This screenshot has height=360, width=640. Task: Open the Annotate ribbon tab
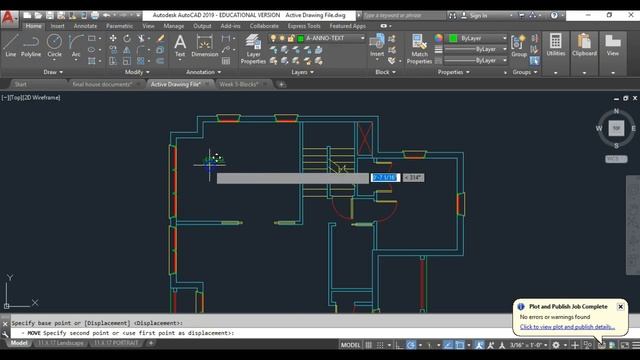pos(85,26)
